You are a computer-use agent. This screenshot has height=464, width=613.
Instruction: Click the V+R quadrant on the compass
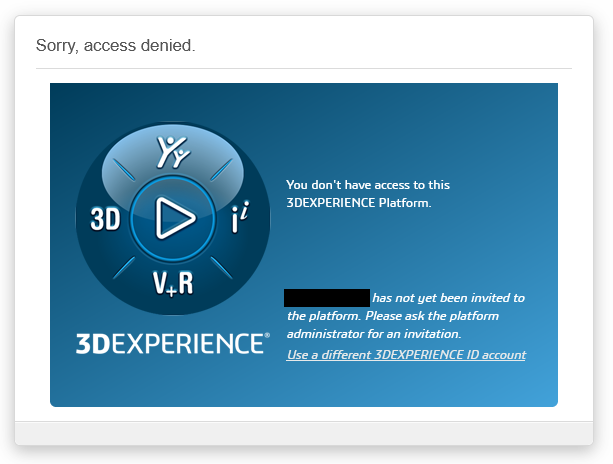click(173, 283)
